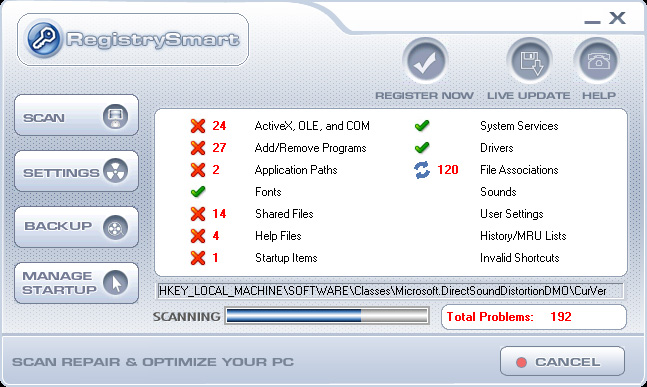This screenshot has width=647, height=387.
Task: Open Live Update floppy disk icon
Action: click(529, 61)
